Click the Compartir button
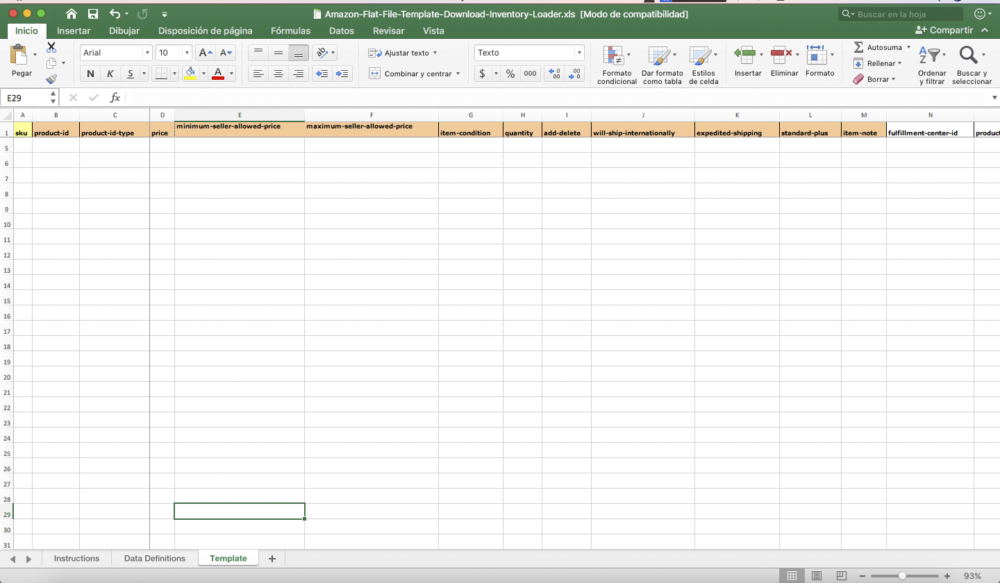Screen dimensions: 1000x583 coord(944,30)
